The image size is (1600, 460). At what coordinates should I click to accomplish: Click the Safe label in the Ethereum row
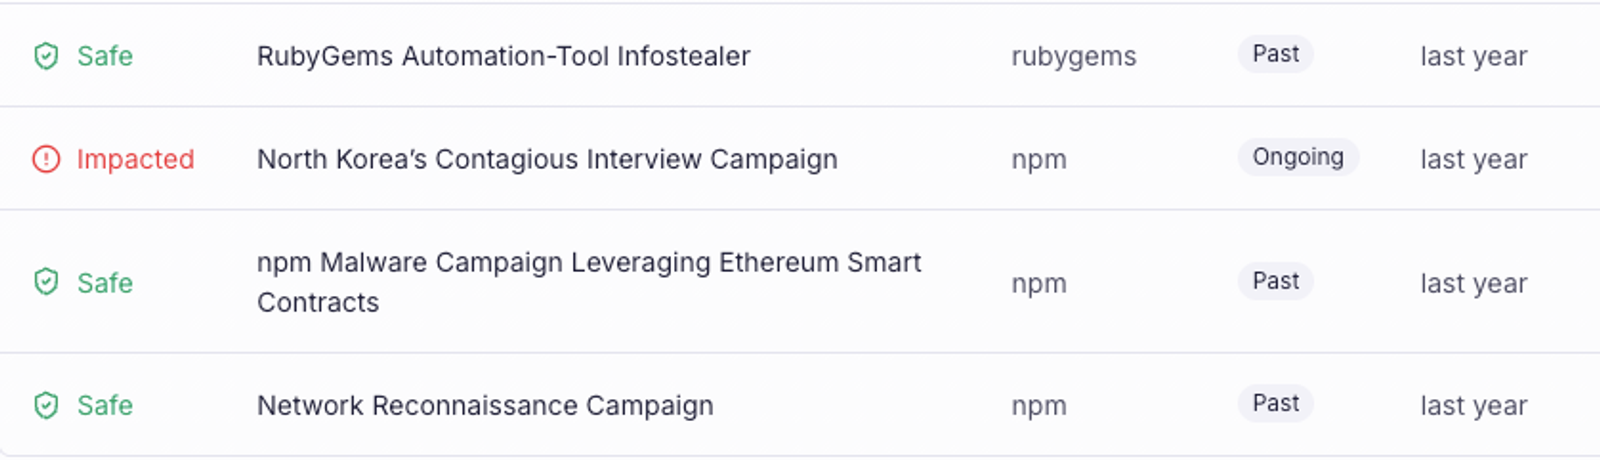click(105, 283)
